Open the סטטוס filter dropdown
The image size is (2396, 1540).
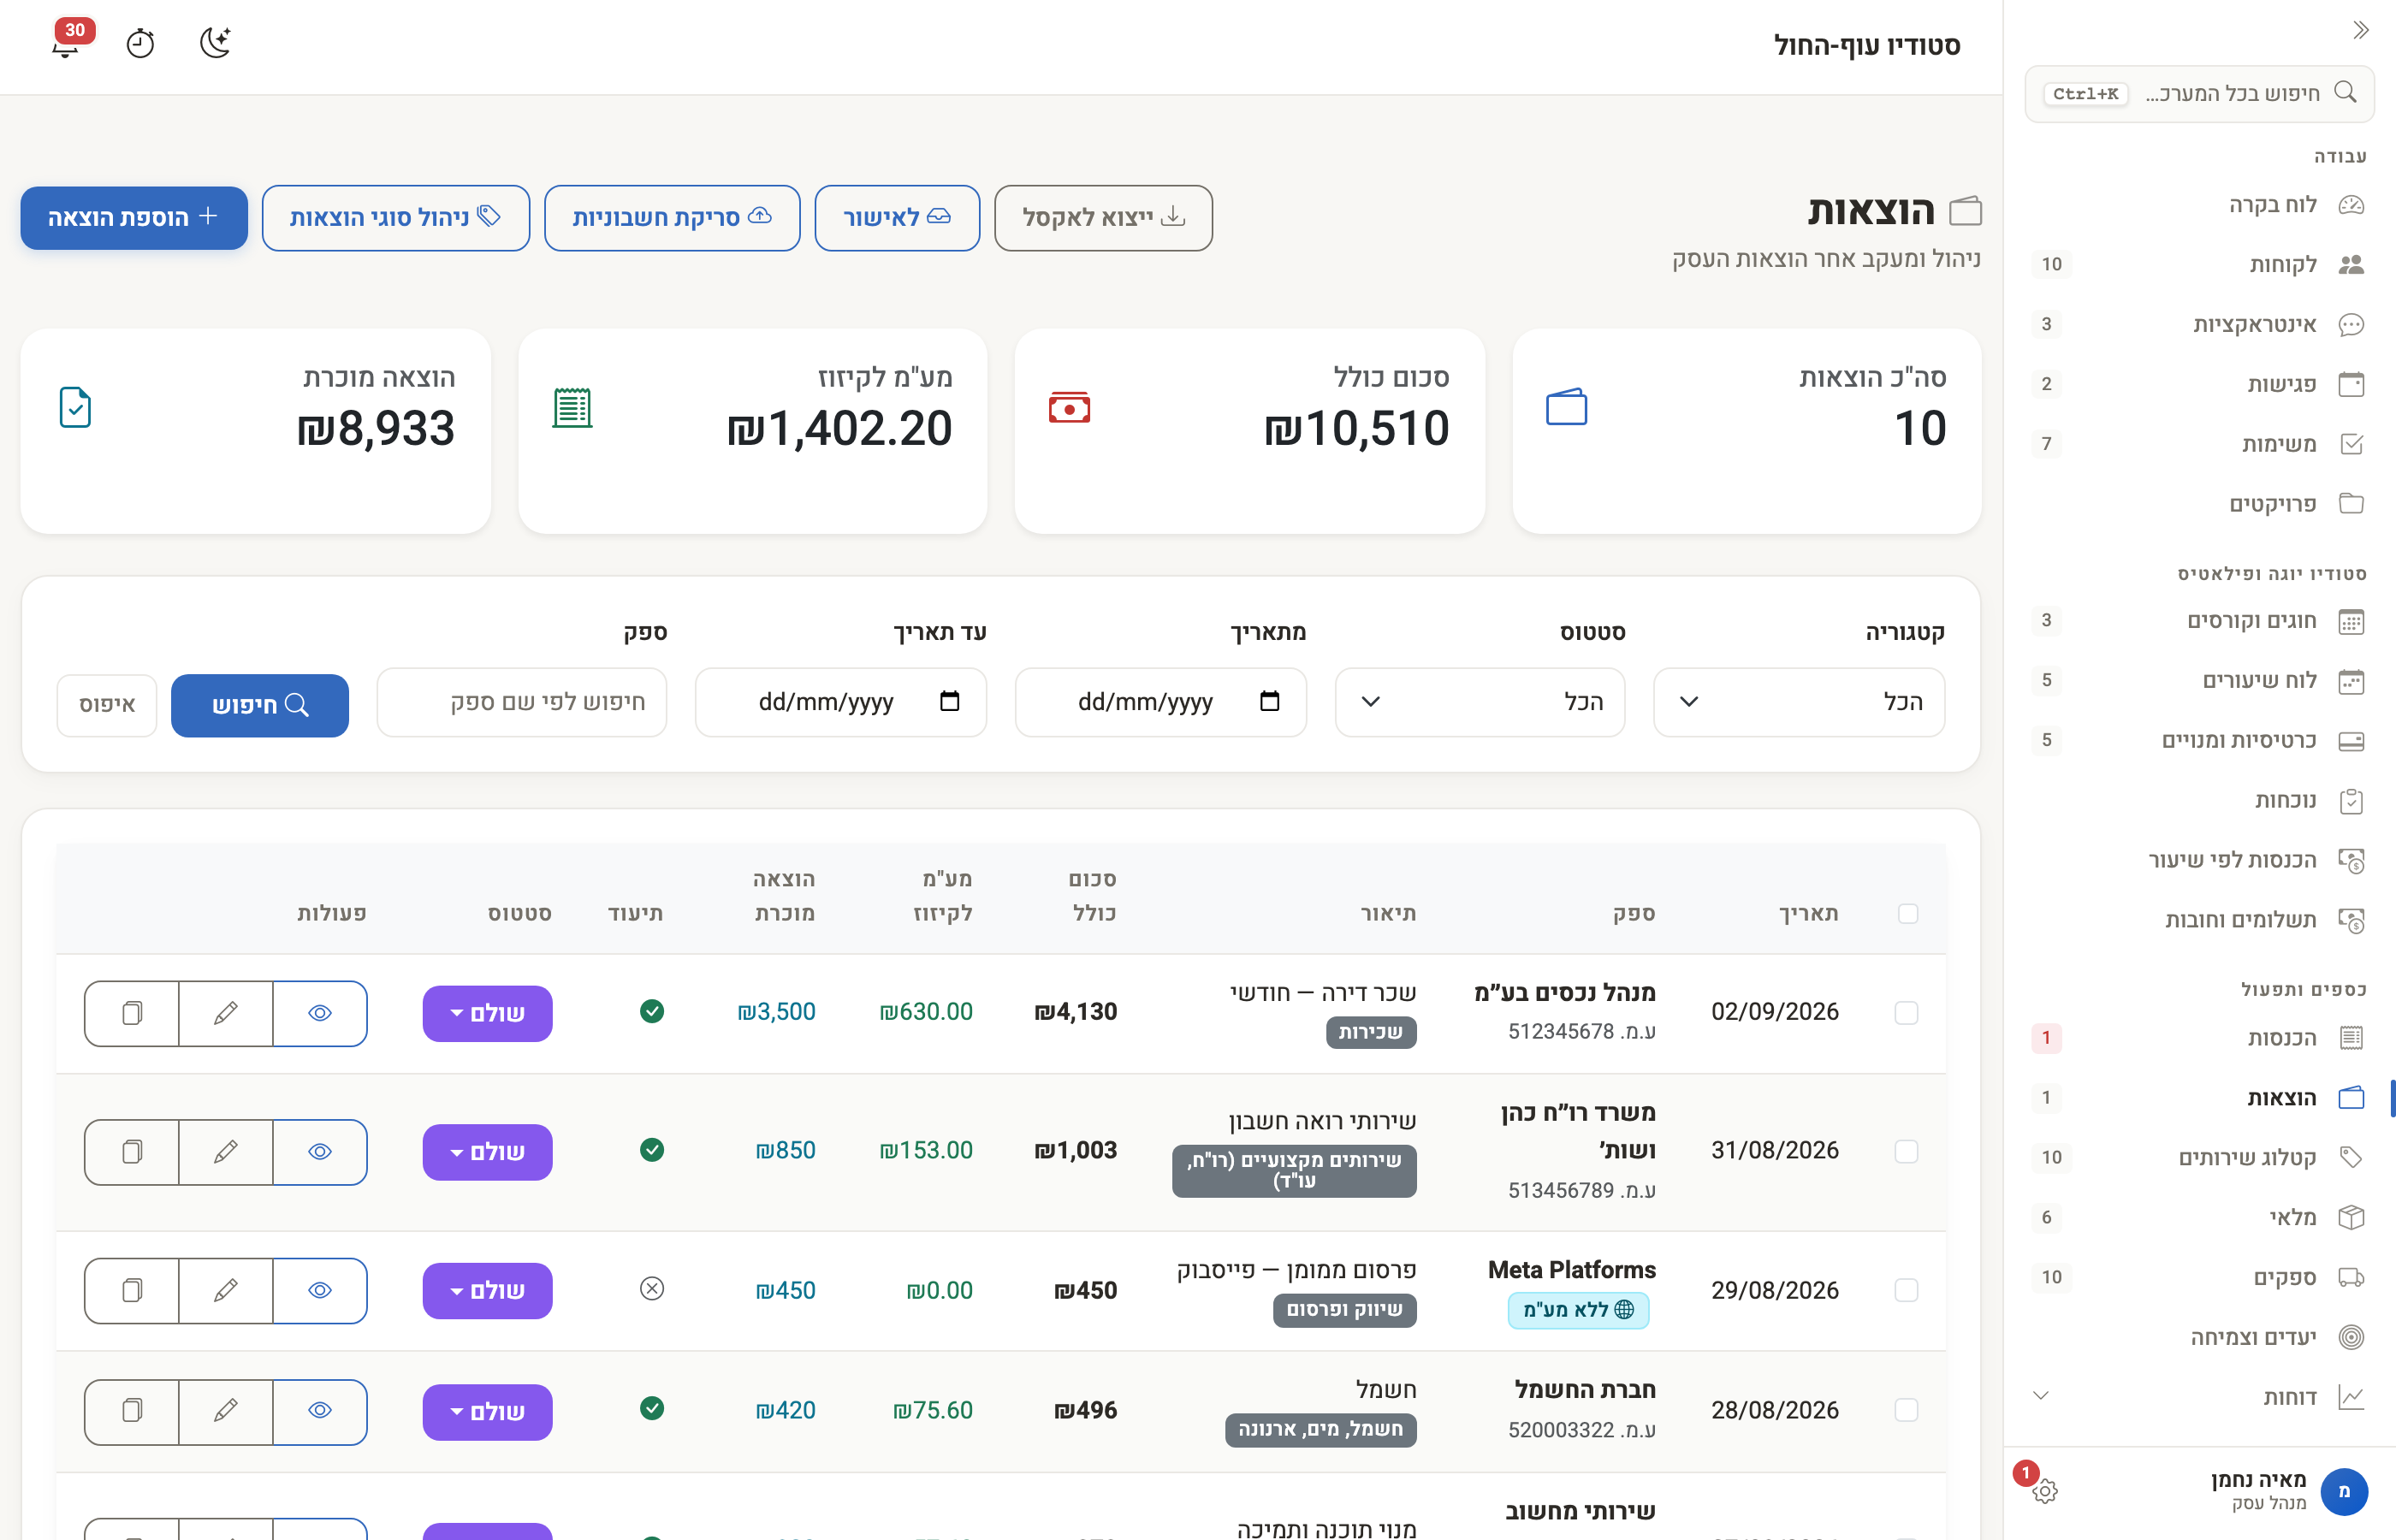(1480, 702)
